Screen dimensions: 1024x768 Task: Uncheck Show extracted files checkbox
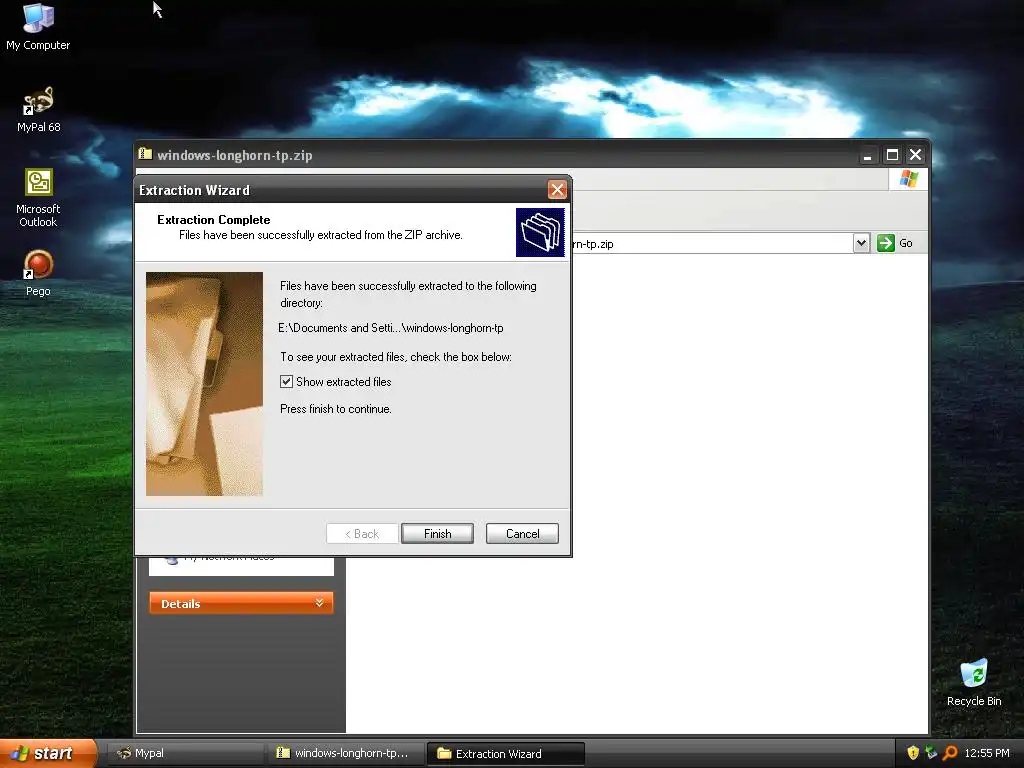286,381
